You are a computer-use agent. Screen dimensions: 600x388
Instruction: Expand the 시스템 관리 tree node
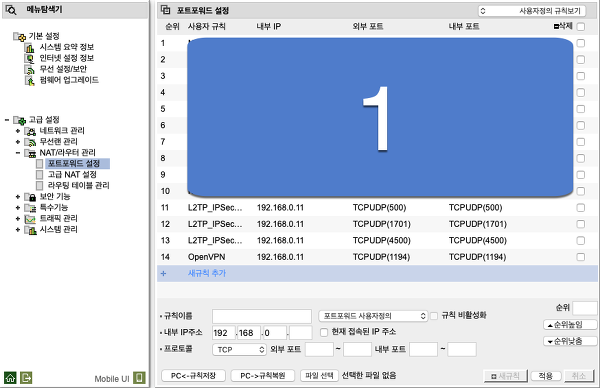[18, 230]
